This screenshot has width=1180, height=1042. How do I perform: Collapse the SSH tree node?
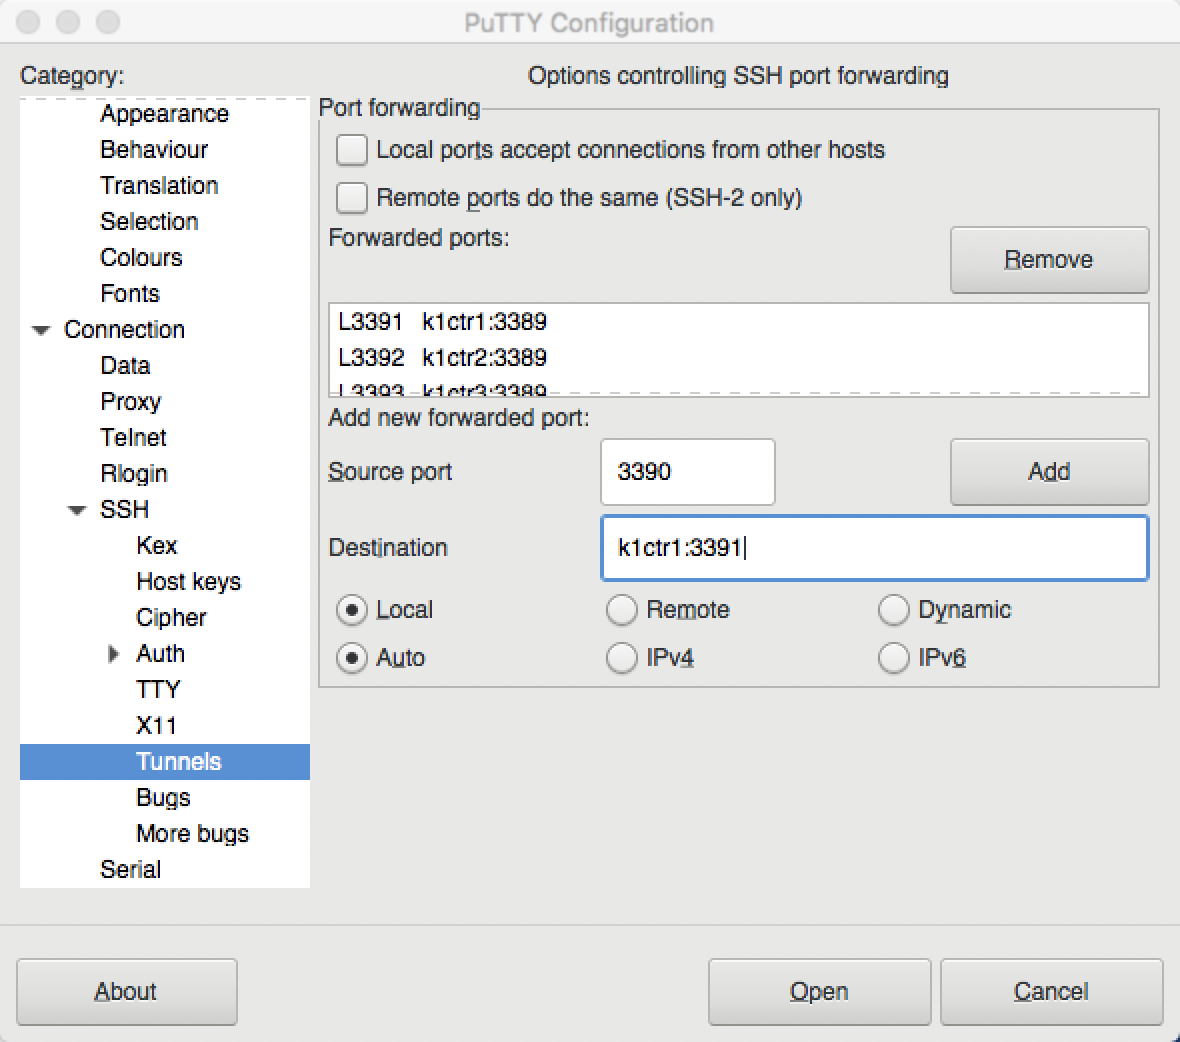pos(77,510)
